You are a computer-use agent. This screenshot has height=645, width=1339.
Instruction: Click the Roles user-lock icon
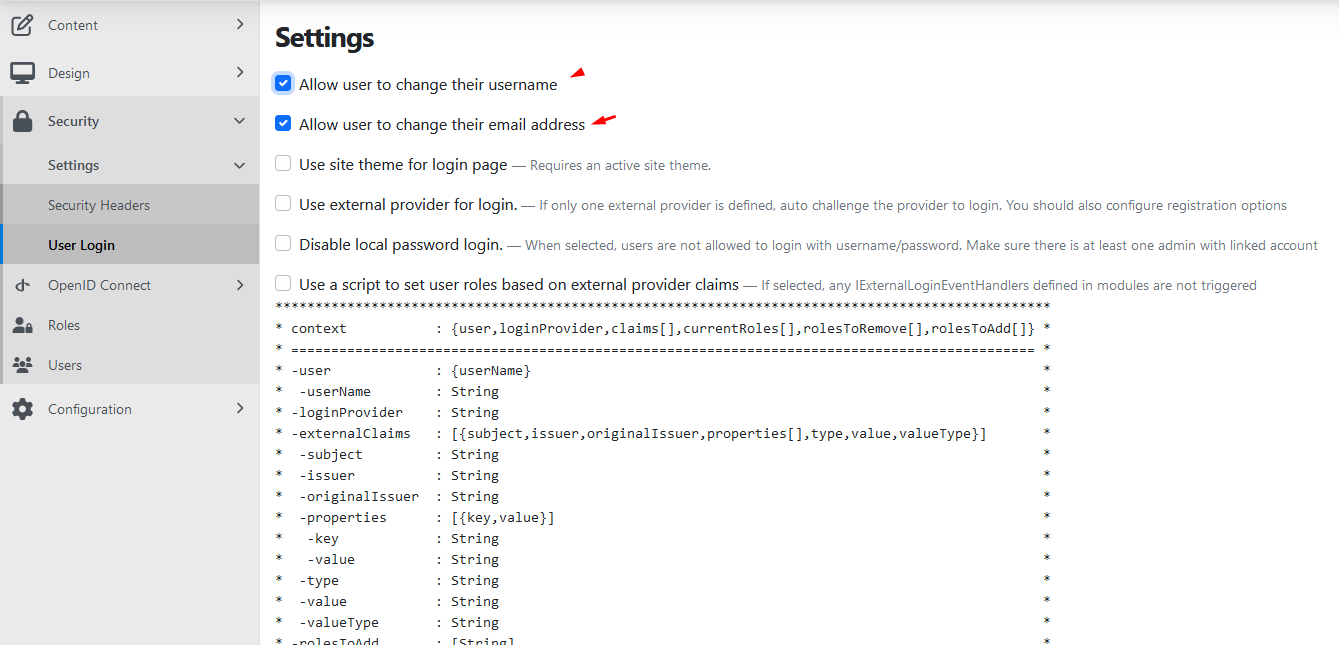click(22, 325)
